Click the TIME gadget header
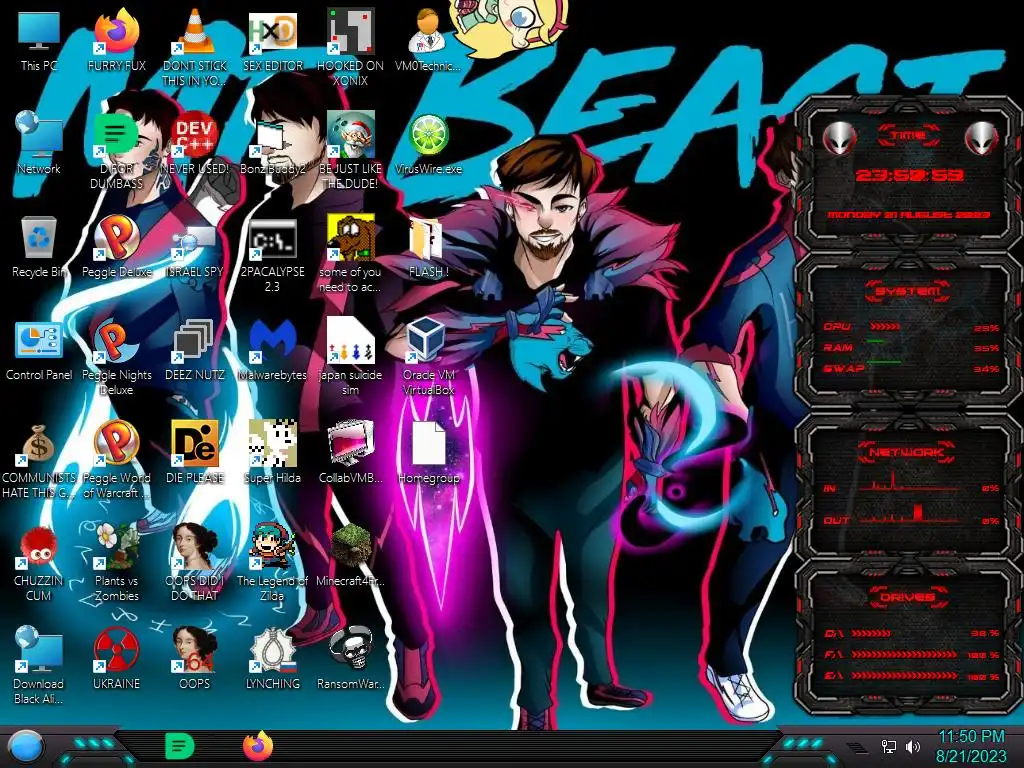The width and height of the screenshot is (1024, 768). 908,135
